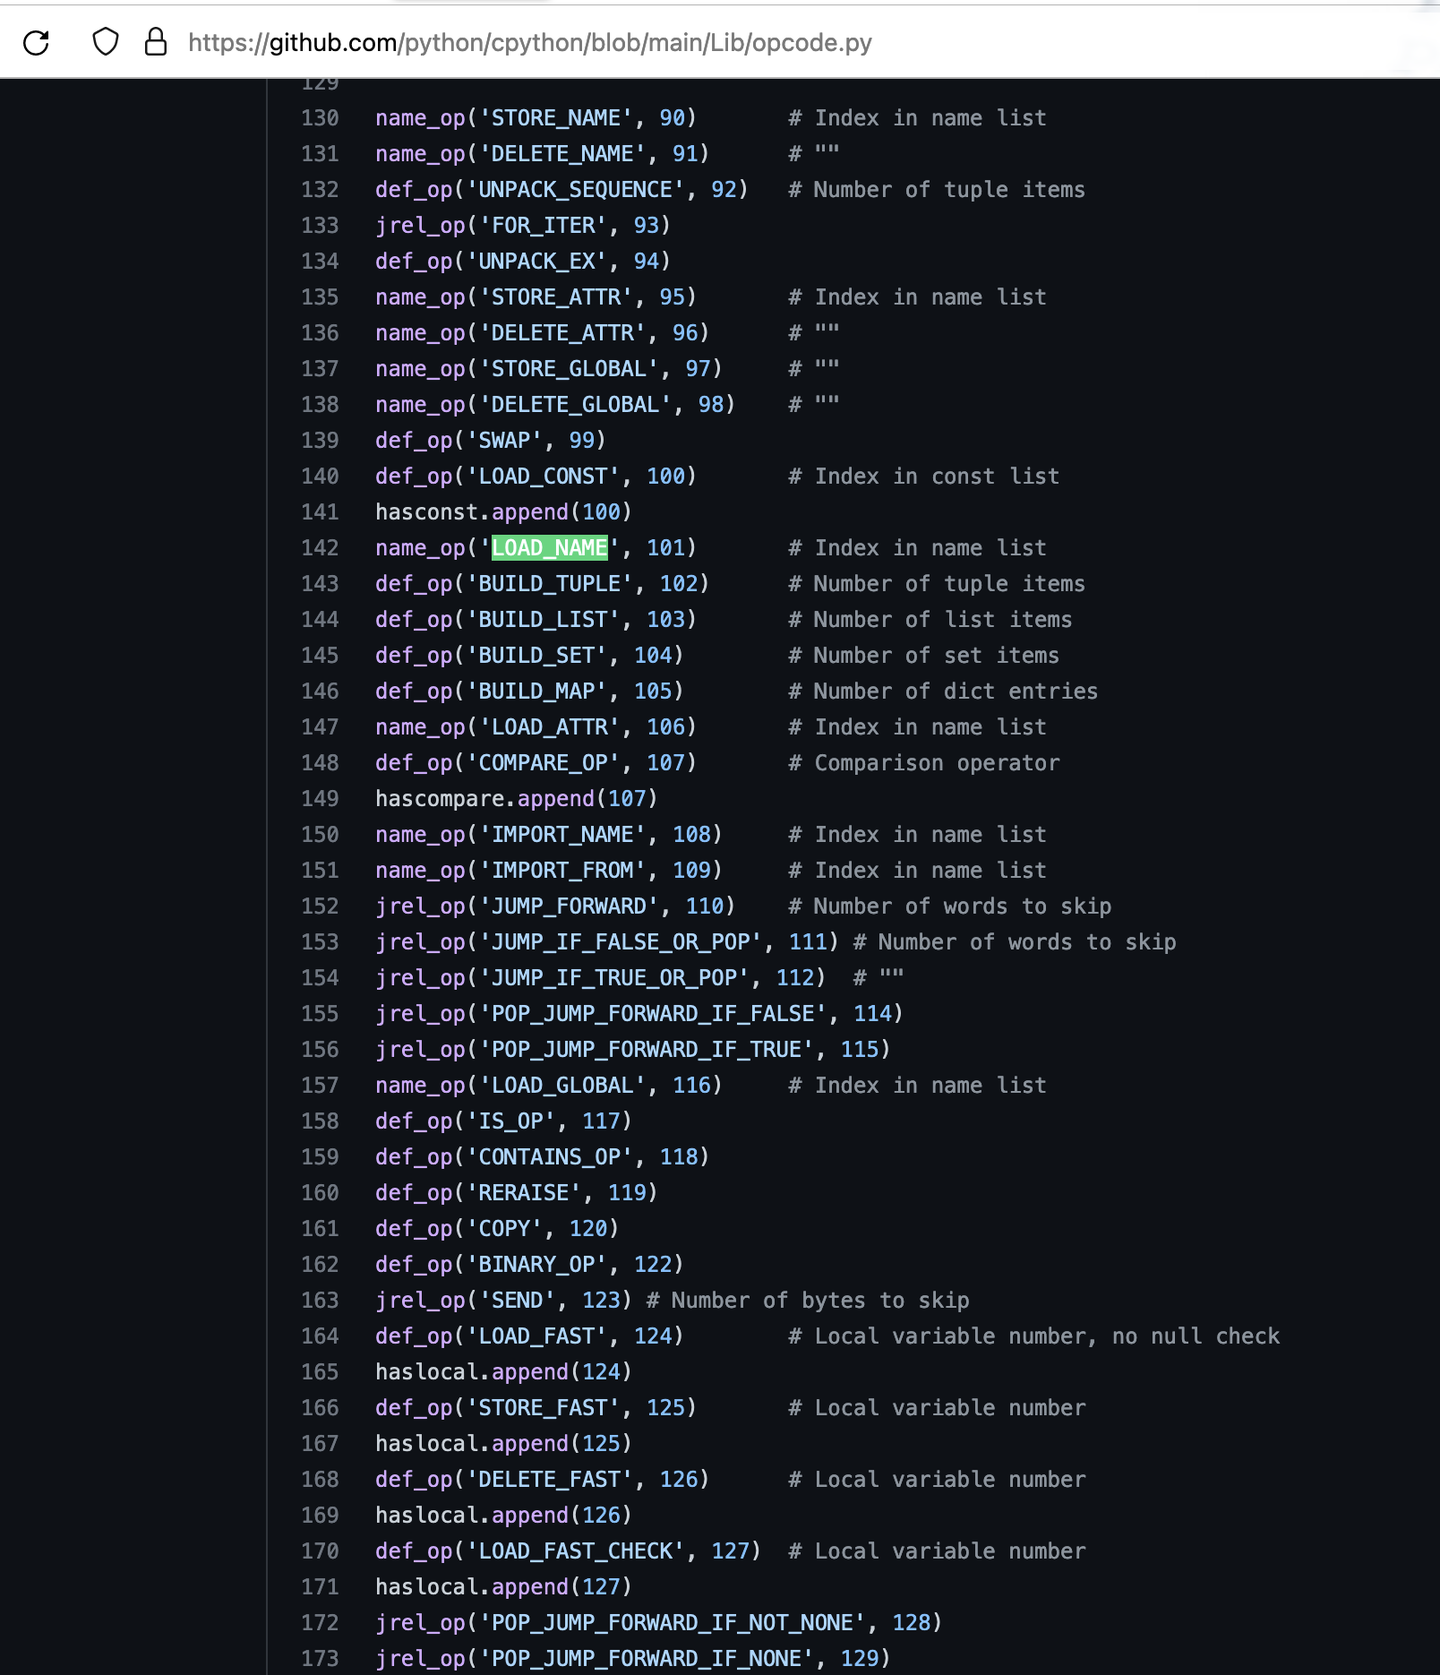Click line number 130
The height and width of the screenshot is (1675, 1440).
point(320,118)
